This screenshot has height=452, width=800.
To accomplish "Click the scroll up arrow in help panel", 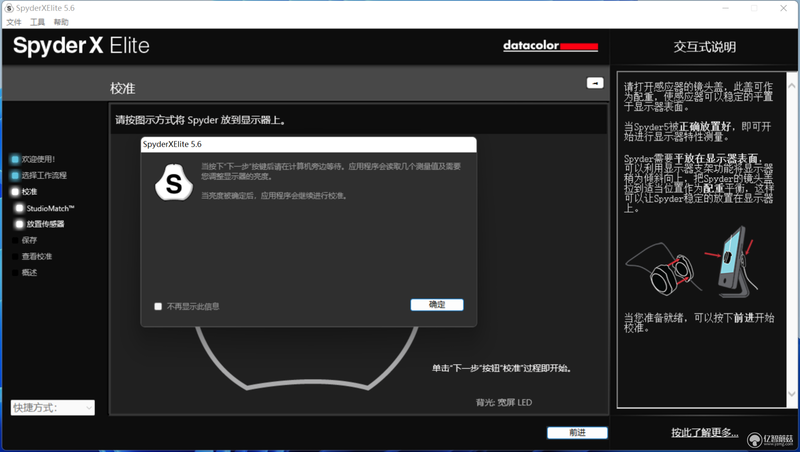I will tap(791, 86).
